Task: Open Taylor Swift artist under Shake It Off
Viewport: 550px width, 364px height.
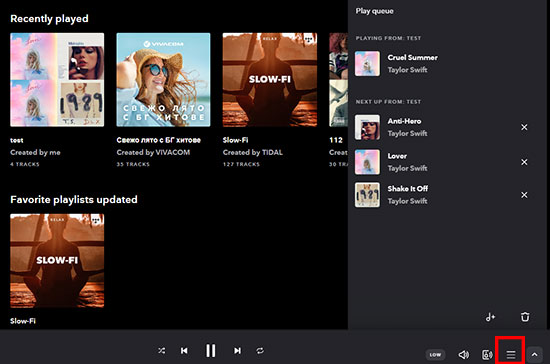Action: pos(407,201)
